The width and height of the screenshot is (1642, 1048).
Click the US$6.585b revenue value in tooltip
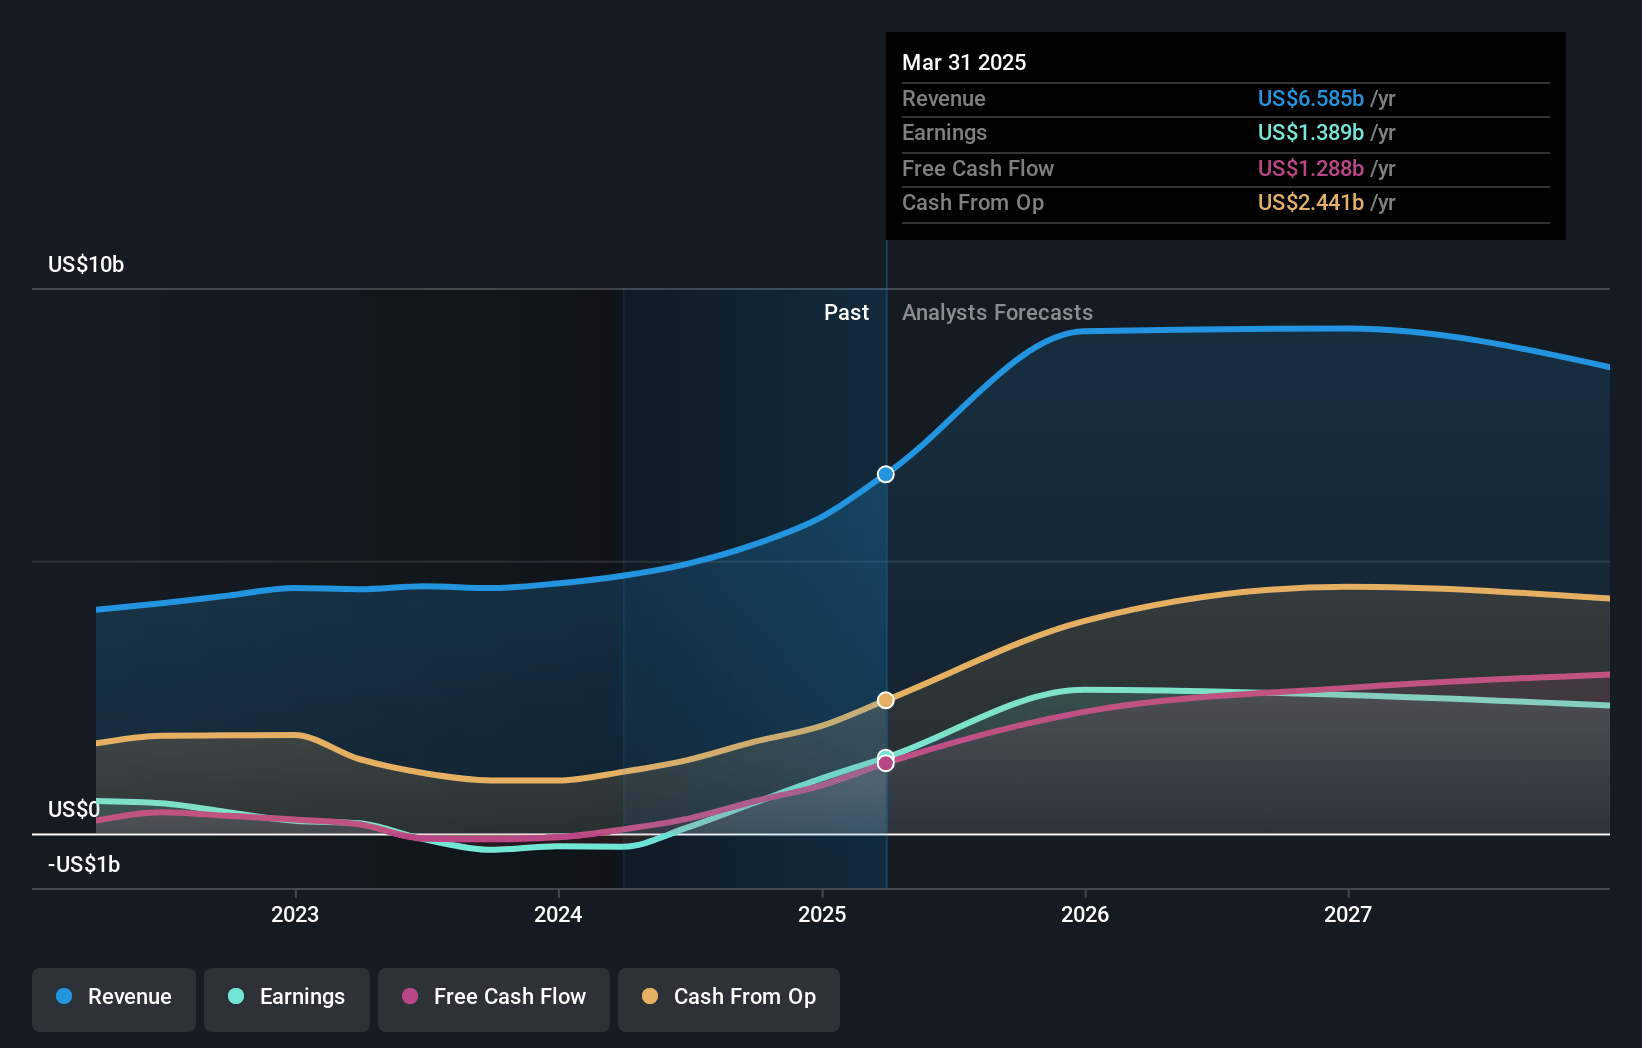1311,98
